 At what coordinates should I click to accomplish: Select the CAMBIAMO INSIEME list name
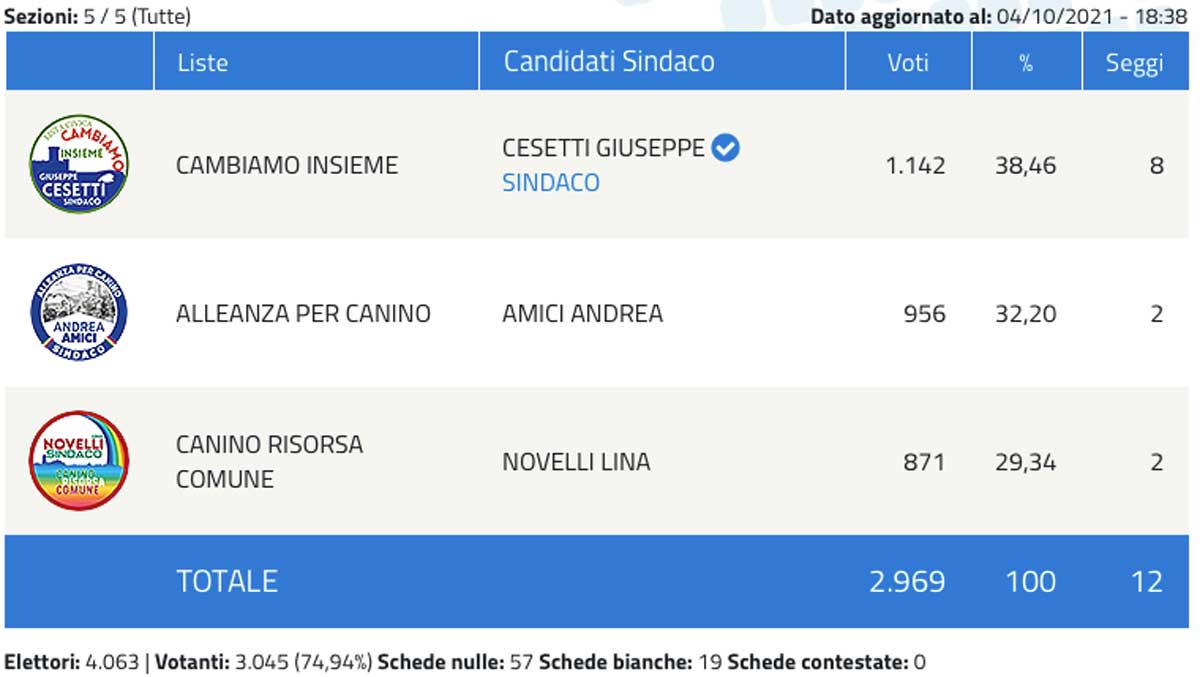click(286, 165)
